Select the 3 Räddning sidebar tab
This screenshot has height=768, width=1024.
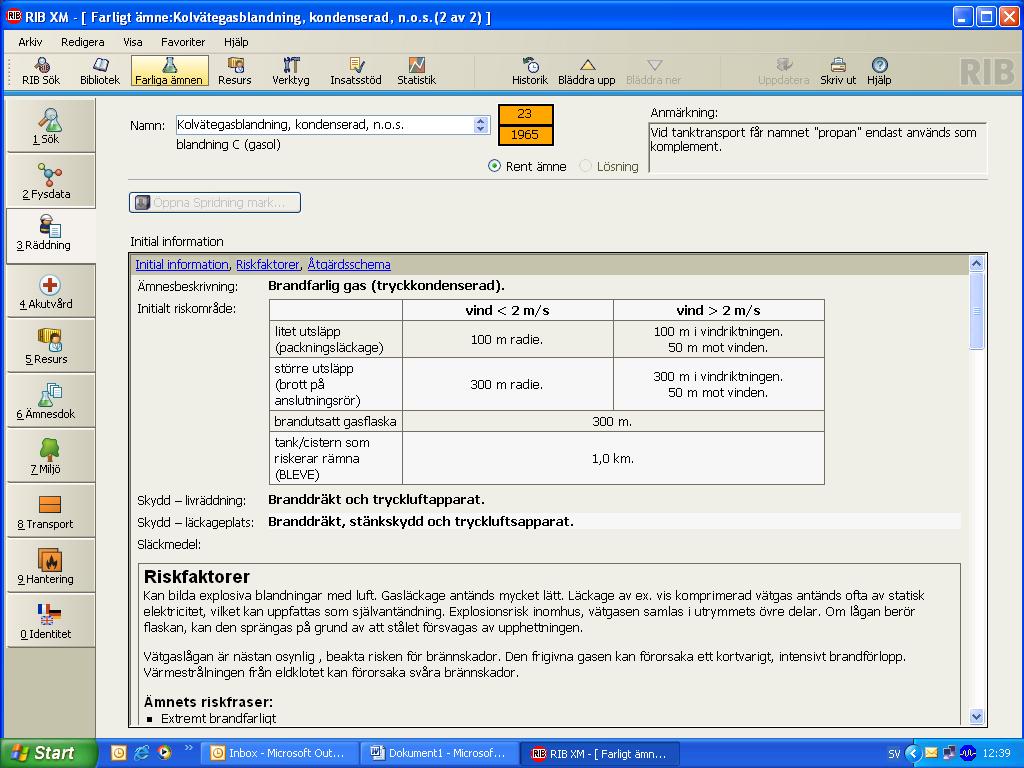pos(50,236)
